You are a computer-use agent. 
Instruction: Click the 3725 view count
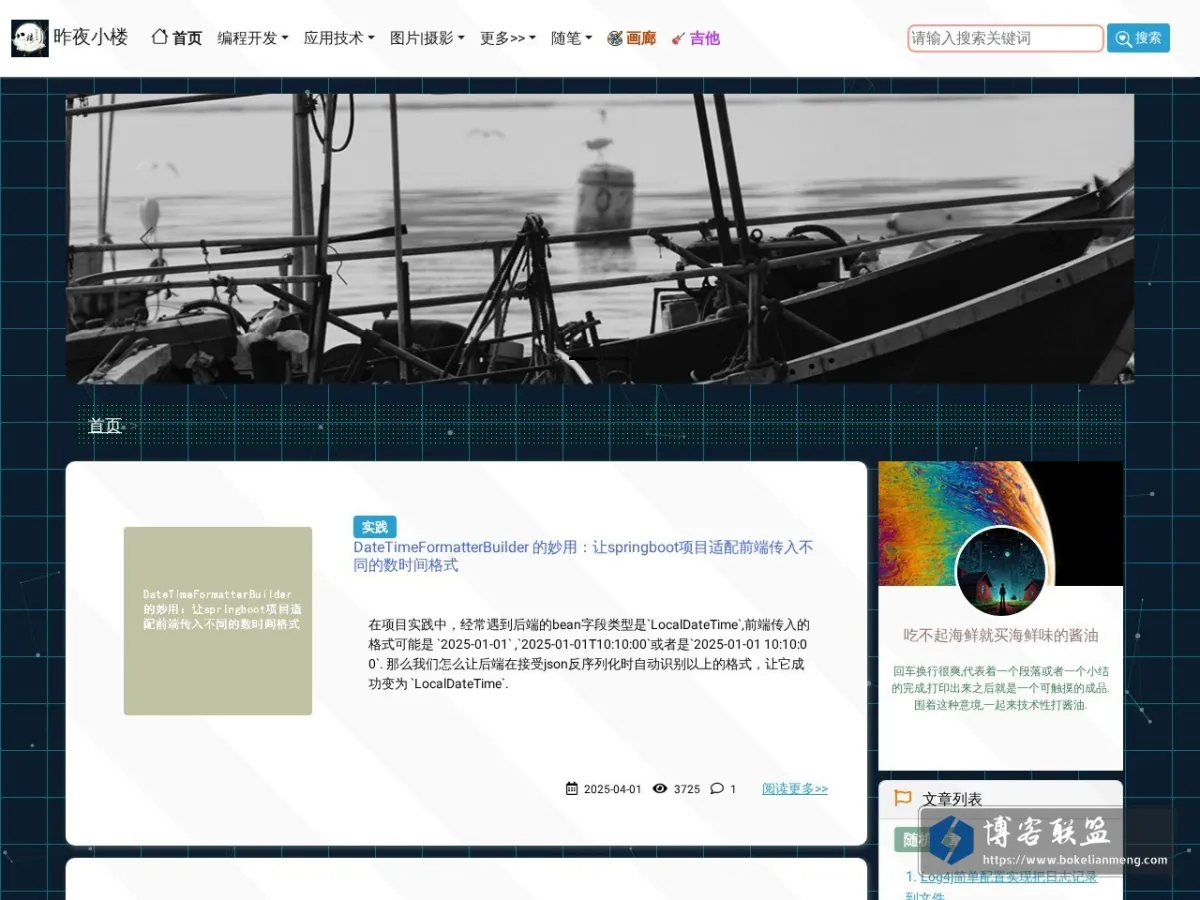[687, 789]
